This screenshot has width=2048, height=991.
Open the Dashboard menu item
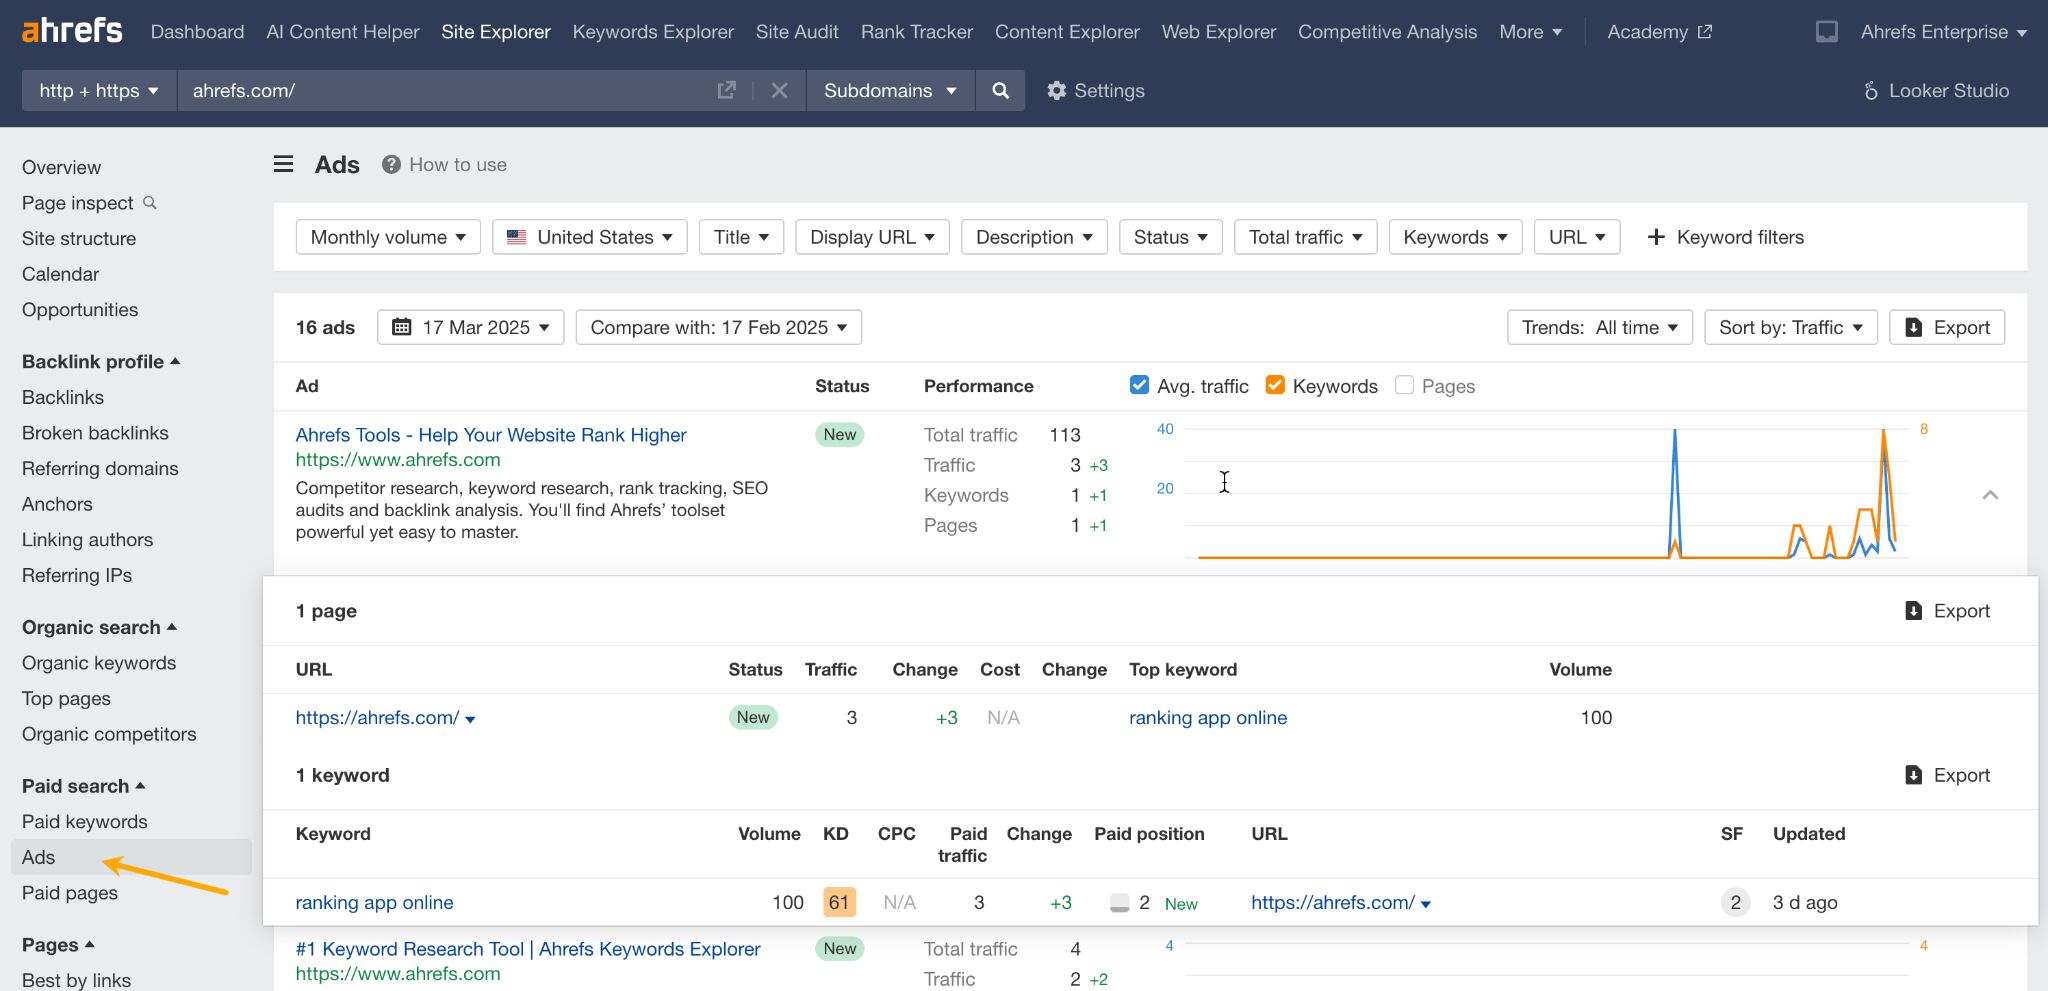[197, 31]
